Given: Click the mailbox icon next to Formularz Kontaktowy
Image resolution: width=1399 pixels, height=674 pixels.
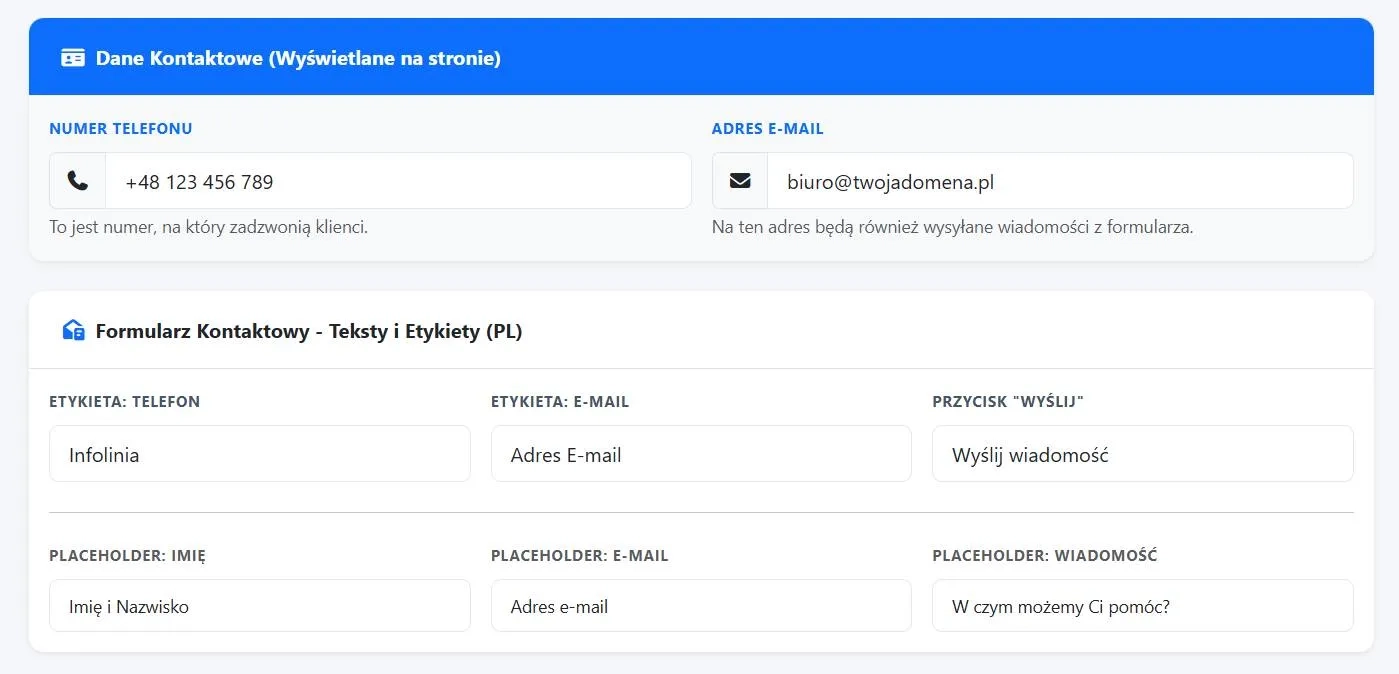Looking at the screenshot, I should [73, 331].
